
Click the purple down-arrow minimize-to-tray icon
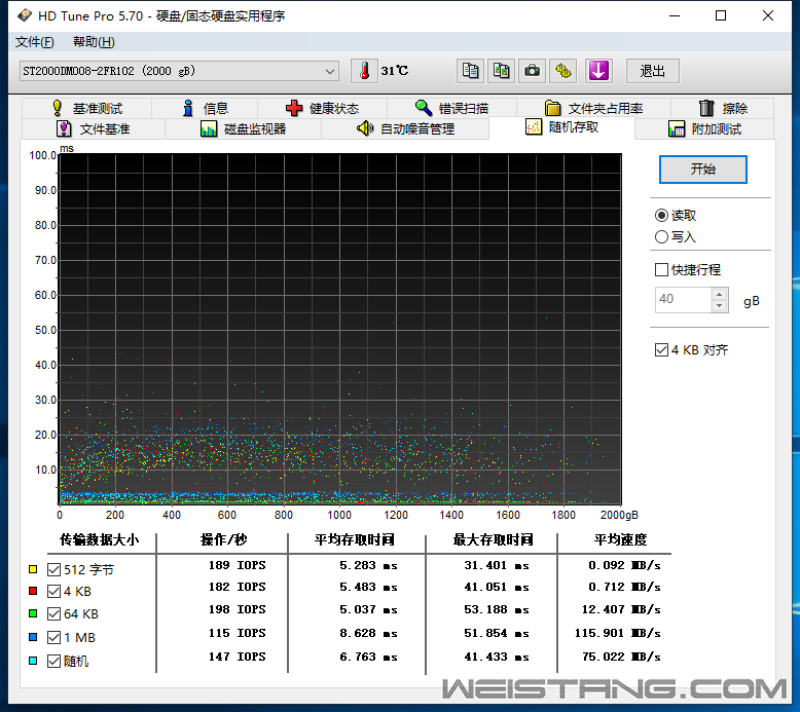(598, 71)
